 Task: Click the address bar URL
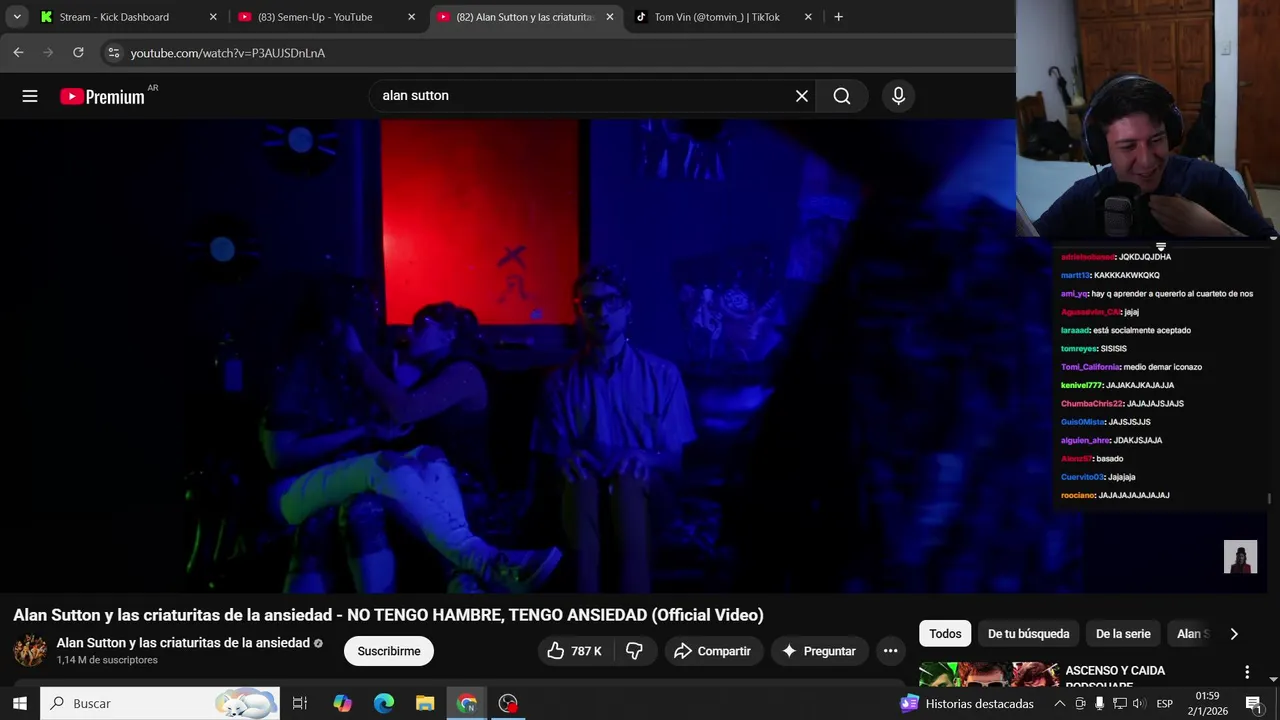(228, 53)
